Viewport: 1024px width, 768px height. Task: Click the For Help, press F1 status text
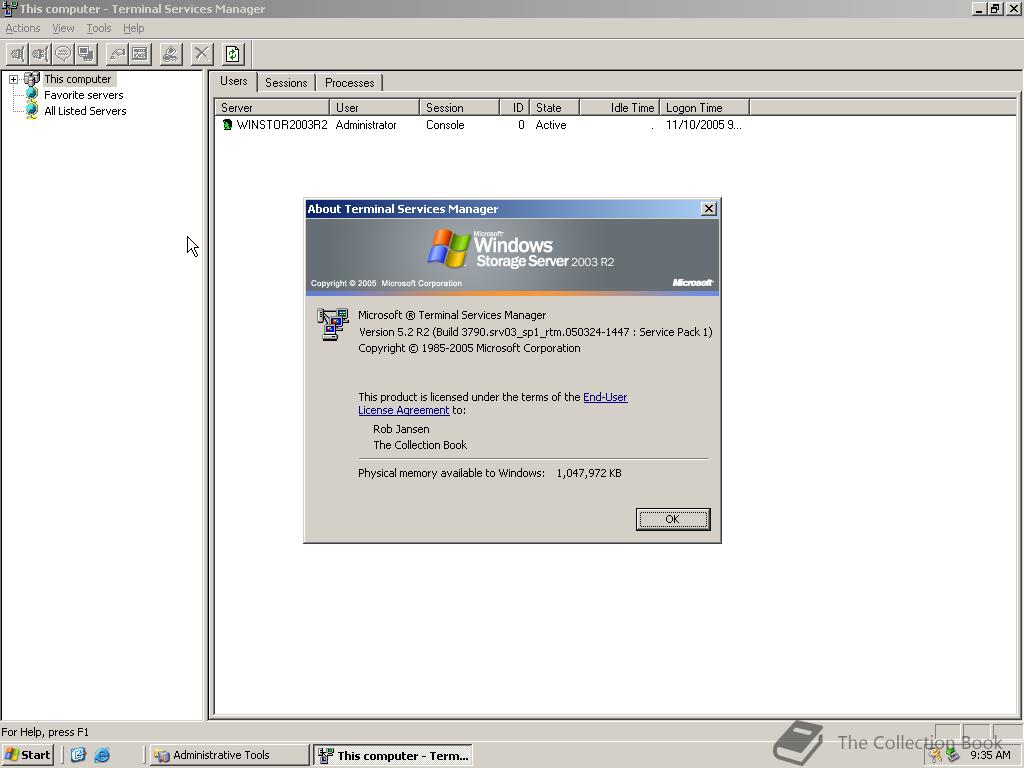pos(45,732)
